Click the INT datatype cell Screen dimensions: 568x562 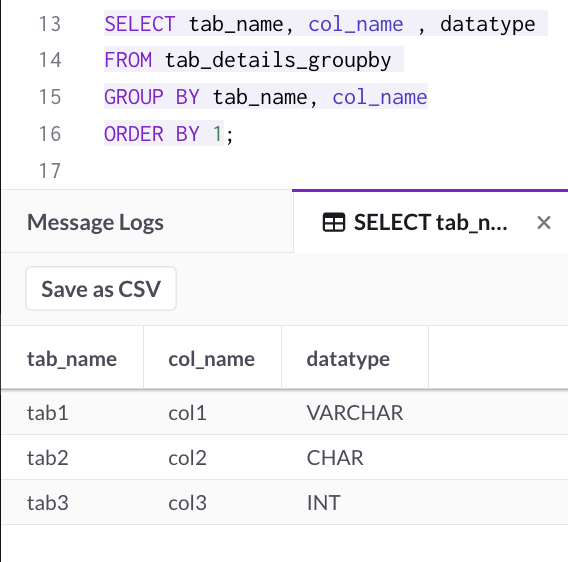(x=323, y=503)
